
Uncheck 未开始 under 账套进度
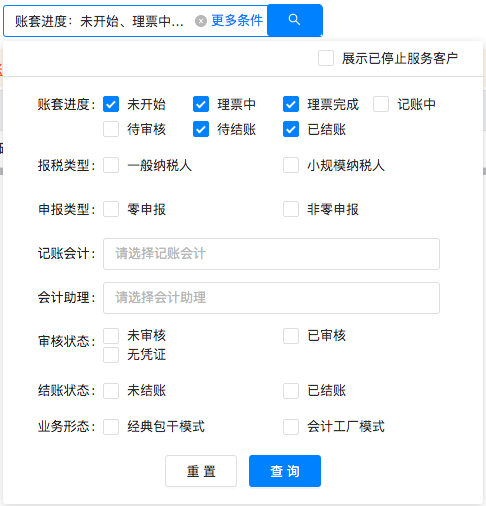click(x=111, y=104)
